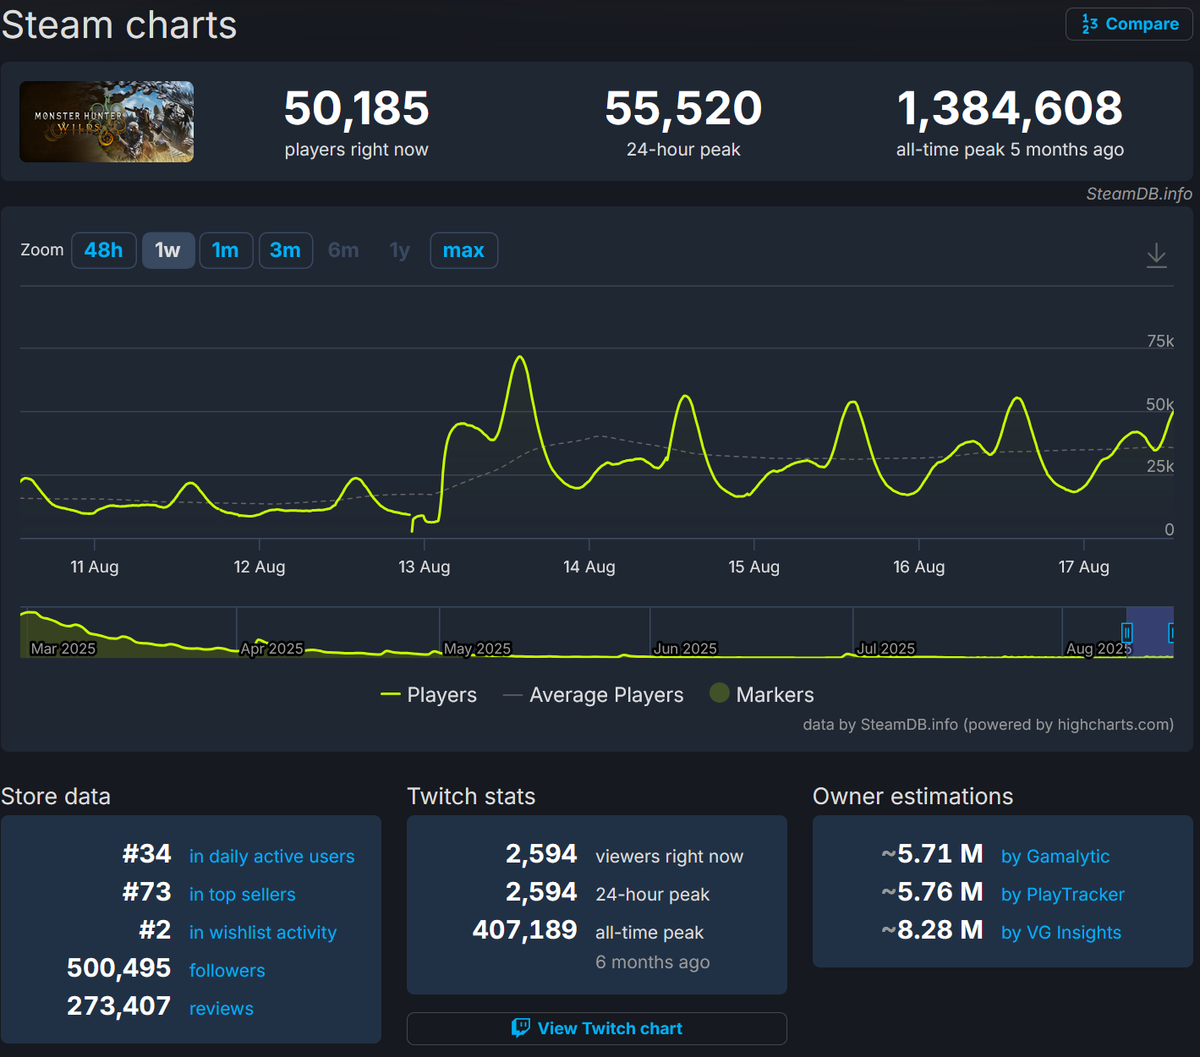Select the 1w zoom range

click(168, 250)
